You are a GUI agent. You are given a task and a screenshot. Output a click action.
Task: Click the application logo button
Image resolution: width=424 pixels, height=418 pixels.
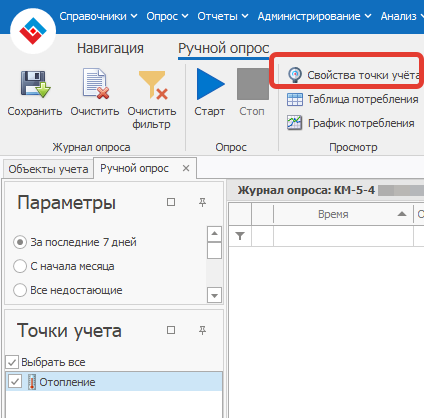coord(33,31)
